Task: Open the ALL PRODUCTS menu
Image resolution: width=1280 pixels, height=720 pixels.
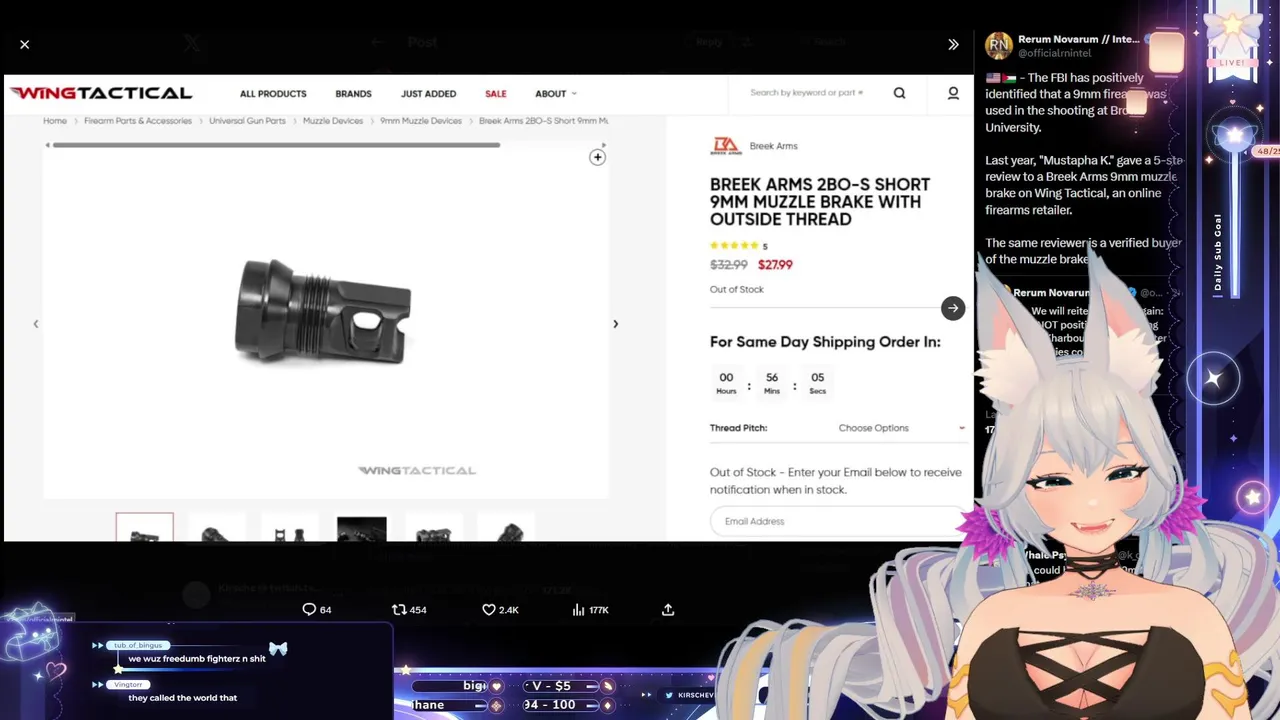Action: tap(273, 93)
